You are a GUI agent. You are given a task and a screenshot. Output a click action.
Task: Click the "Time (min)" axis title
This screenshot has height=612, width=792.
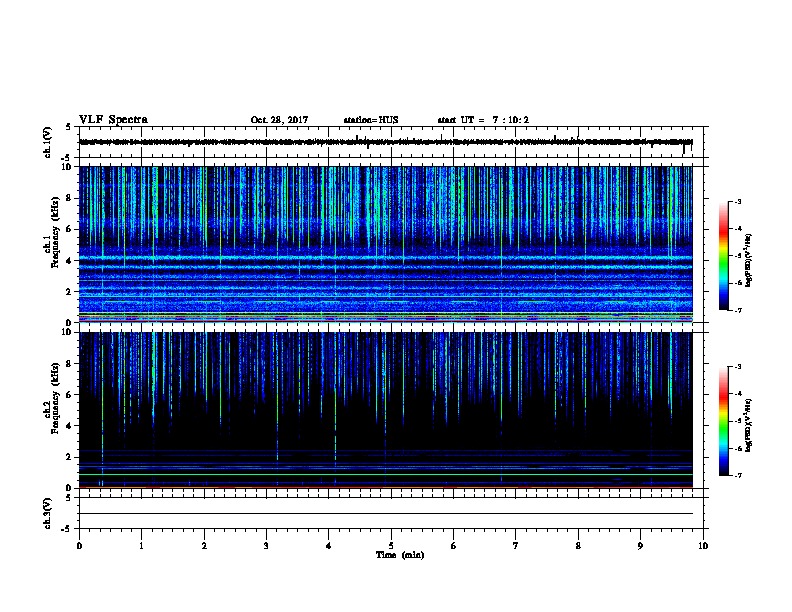(x=400, y=555)
